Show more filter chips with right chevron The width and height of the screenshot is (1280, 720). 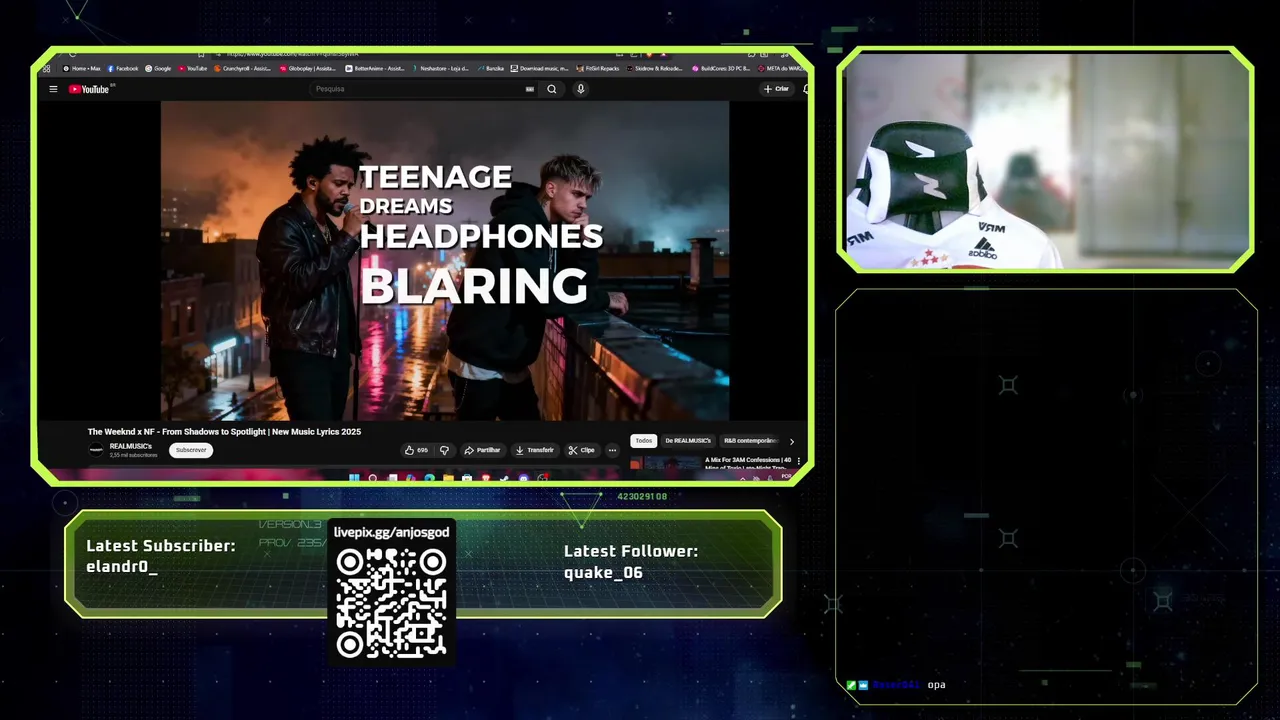[792, 441]
